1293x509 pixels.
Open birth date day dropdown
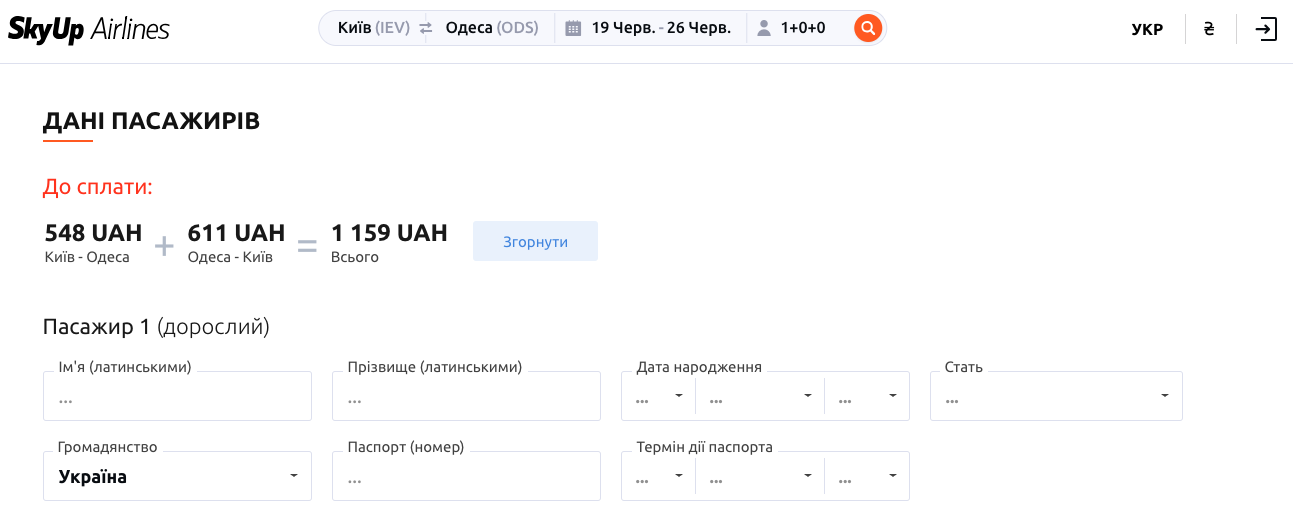pyautogui.click(x=658, y=397)
